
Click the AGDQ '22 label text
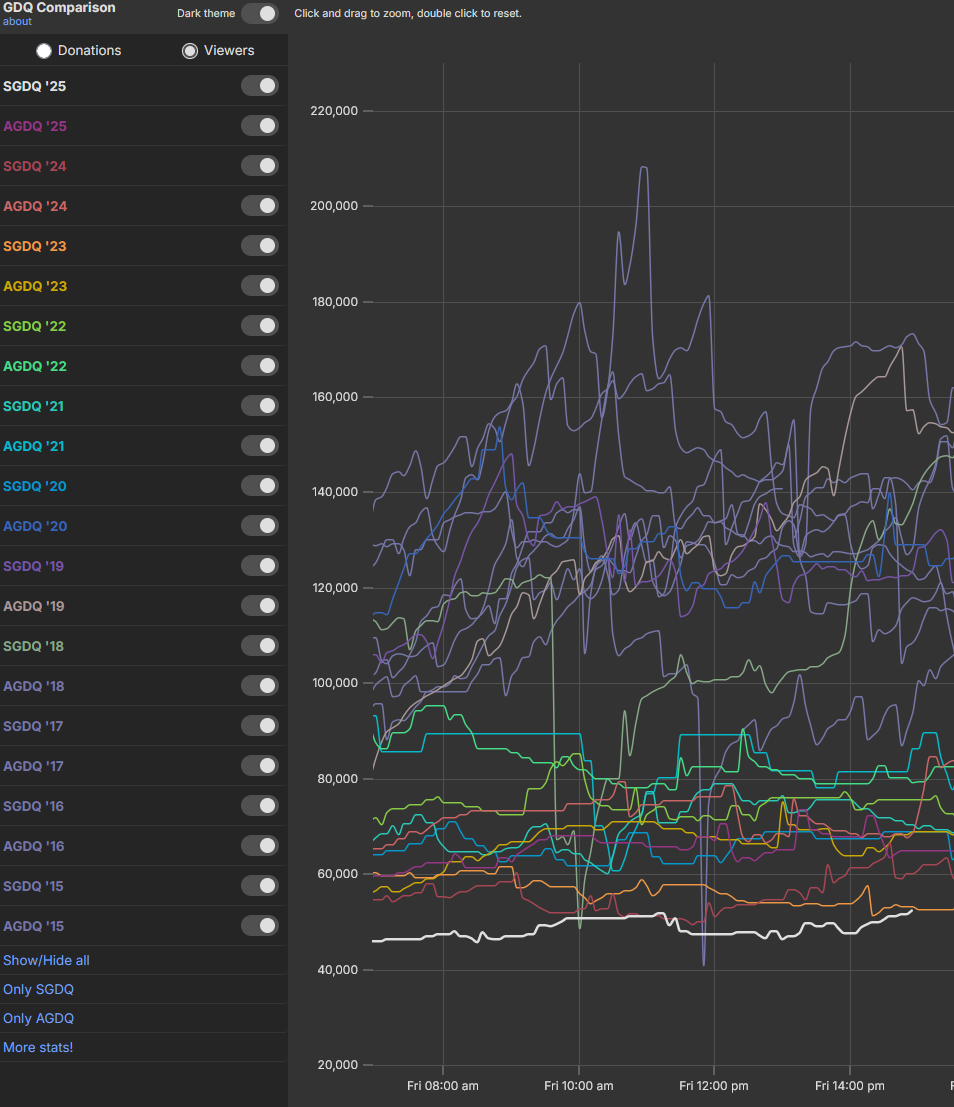pos(35,366)
